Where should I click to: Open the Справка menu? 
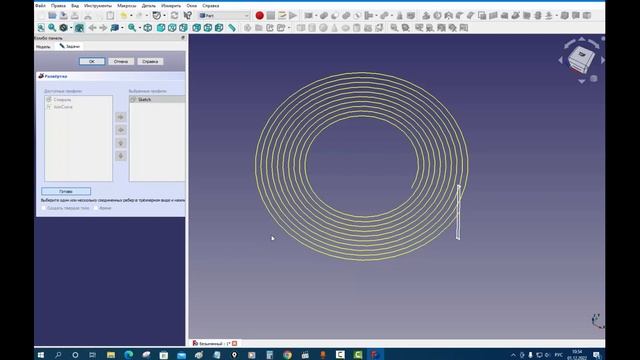click(x=211, y=6)
